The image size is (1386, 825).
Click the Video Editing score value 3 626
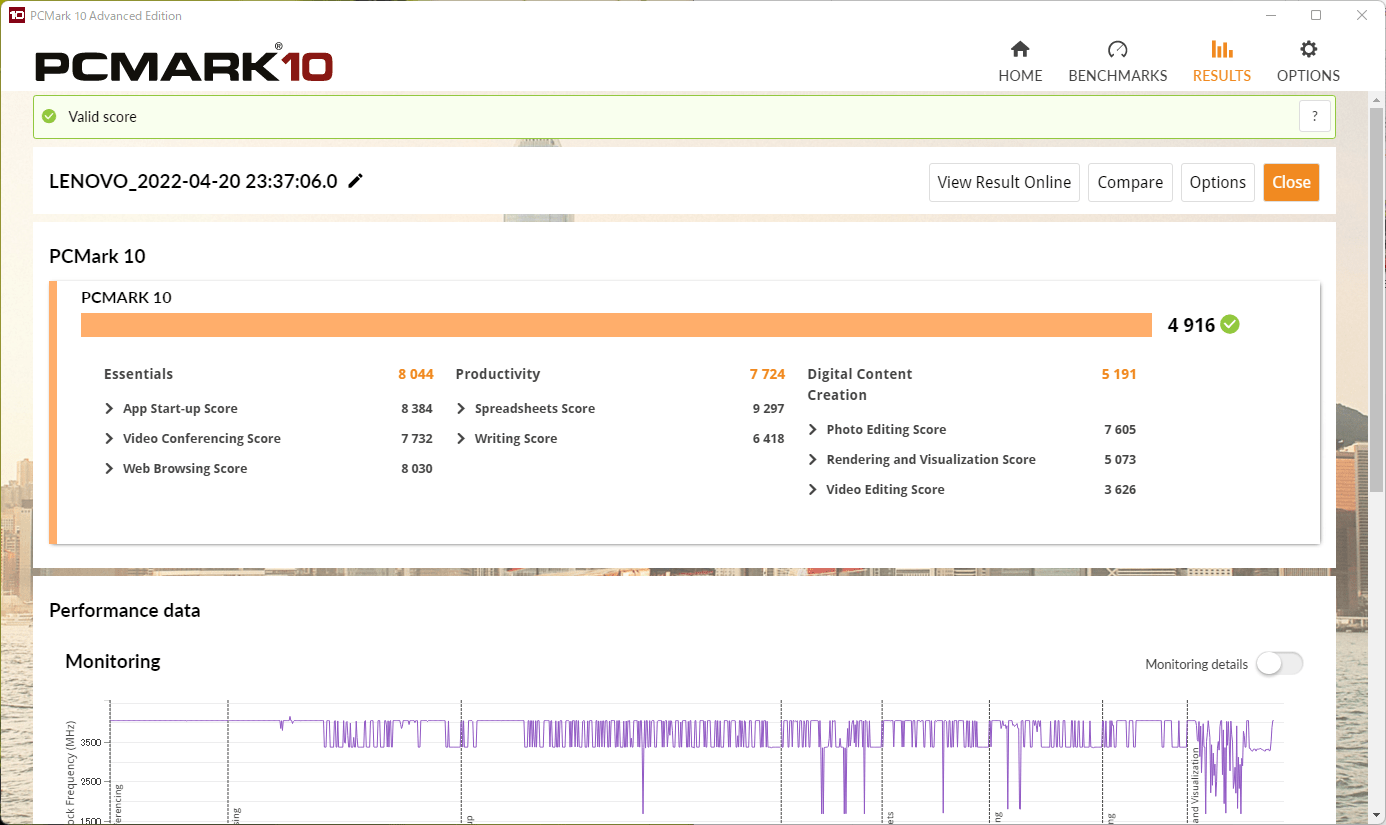tap(1120, 489)
